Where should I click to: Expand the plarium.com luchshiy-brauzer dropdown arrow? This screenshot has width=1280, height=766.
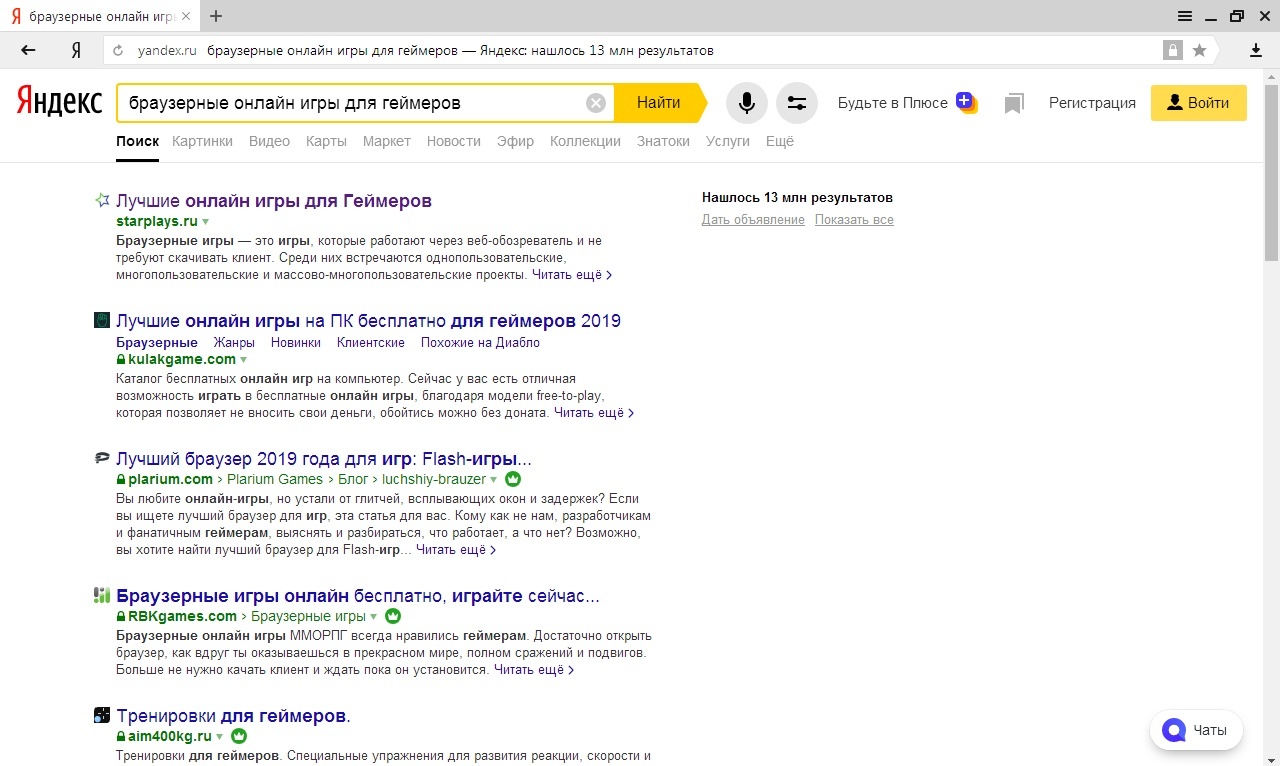point(494,480)
